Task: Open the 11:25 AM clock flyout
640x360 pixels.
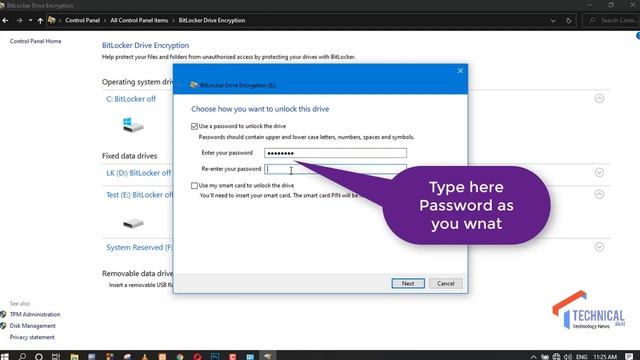Action: [605, 357]
